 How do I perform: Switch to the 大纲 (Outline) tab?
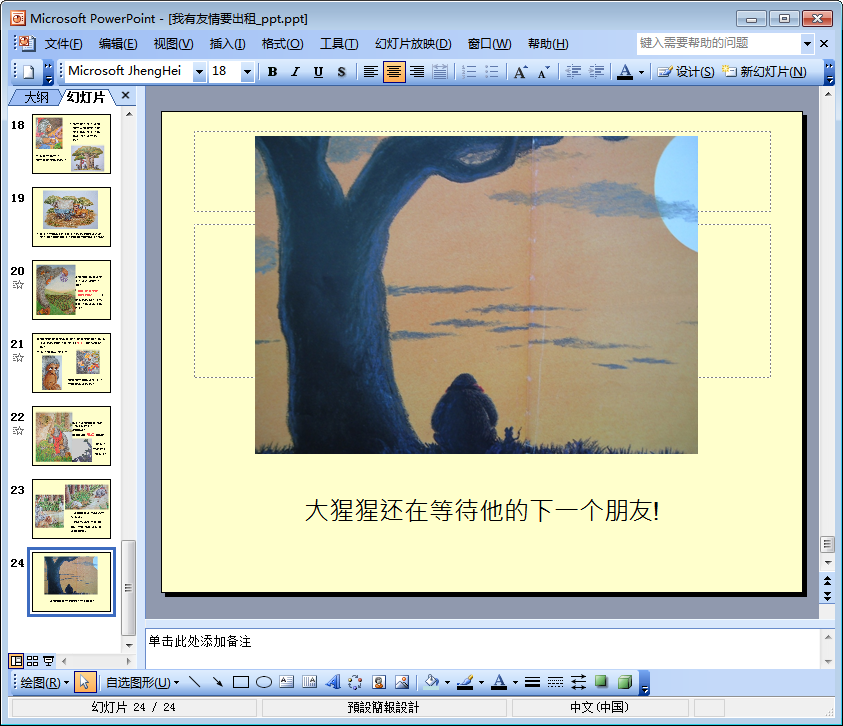click(x=36, y=97)
